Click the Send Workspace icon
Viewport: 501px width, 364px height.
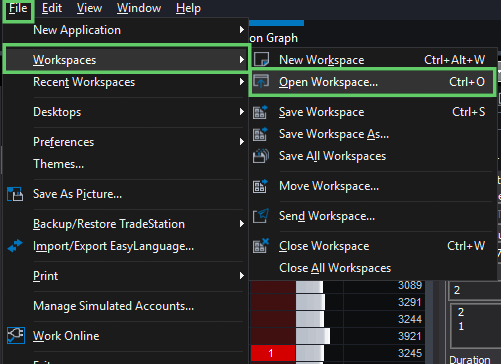click(261, 216)
